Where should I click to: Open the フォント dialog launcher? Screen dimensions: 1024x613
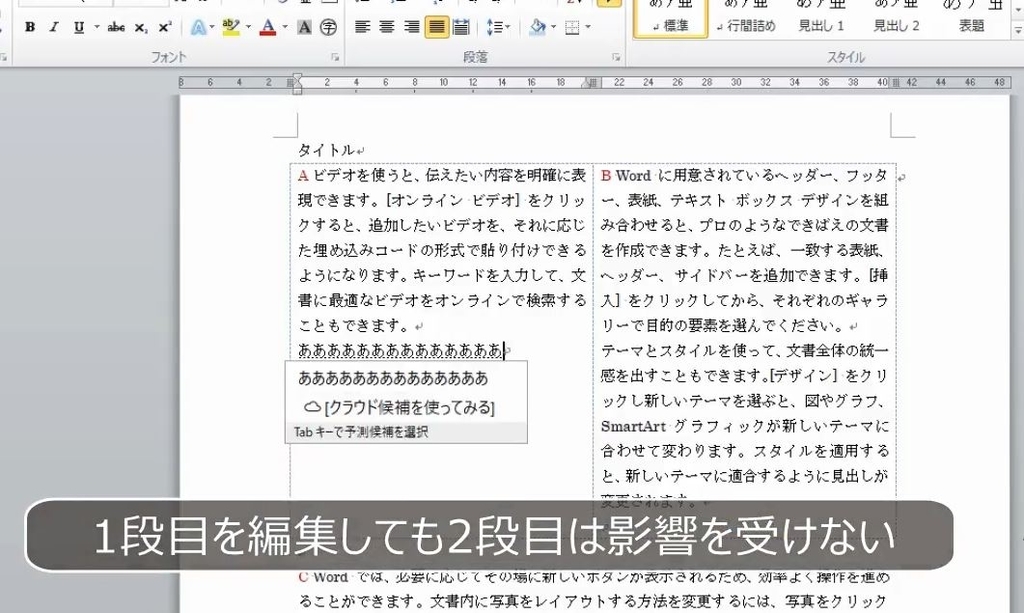335,57
